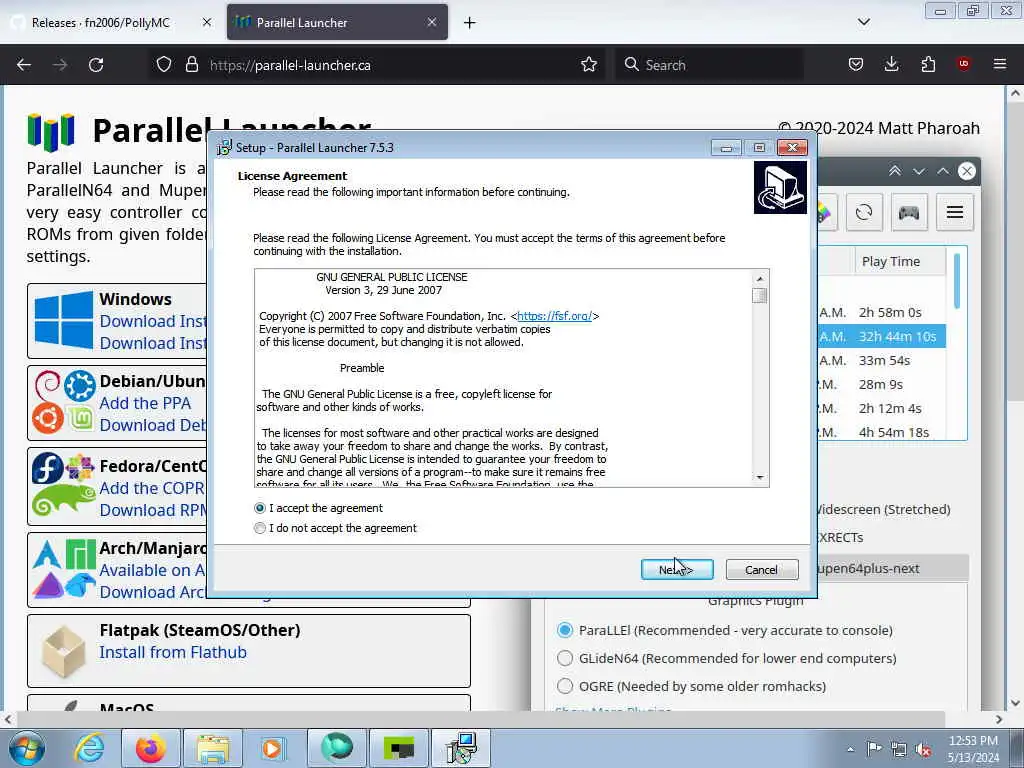
Task: Click the muted volume tray icon
Action: [923, 750]
